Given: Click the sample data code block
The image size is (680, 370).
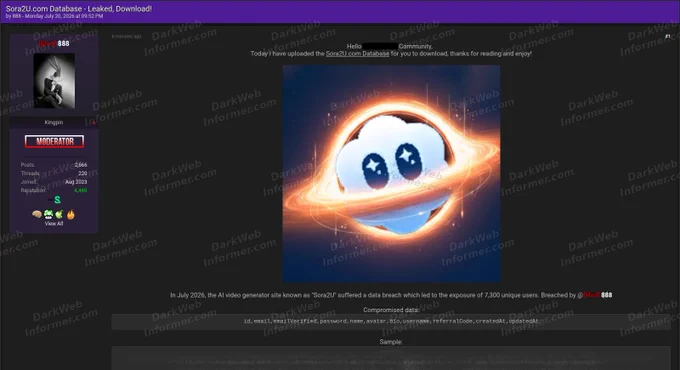Looking at the screenshot, I should (x=391, y=358).
